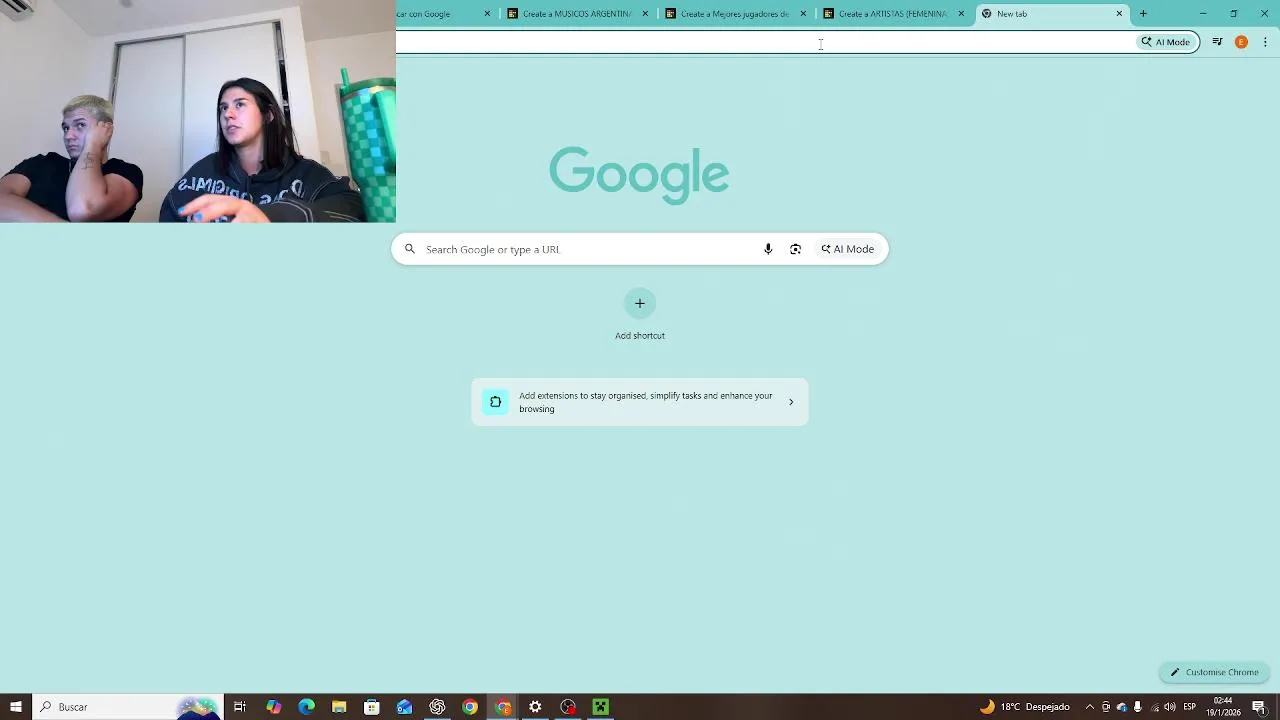Open the 'Add extensions to stay organised' card text

click(646, 402)
